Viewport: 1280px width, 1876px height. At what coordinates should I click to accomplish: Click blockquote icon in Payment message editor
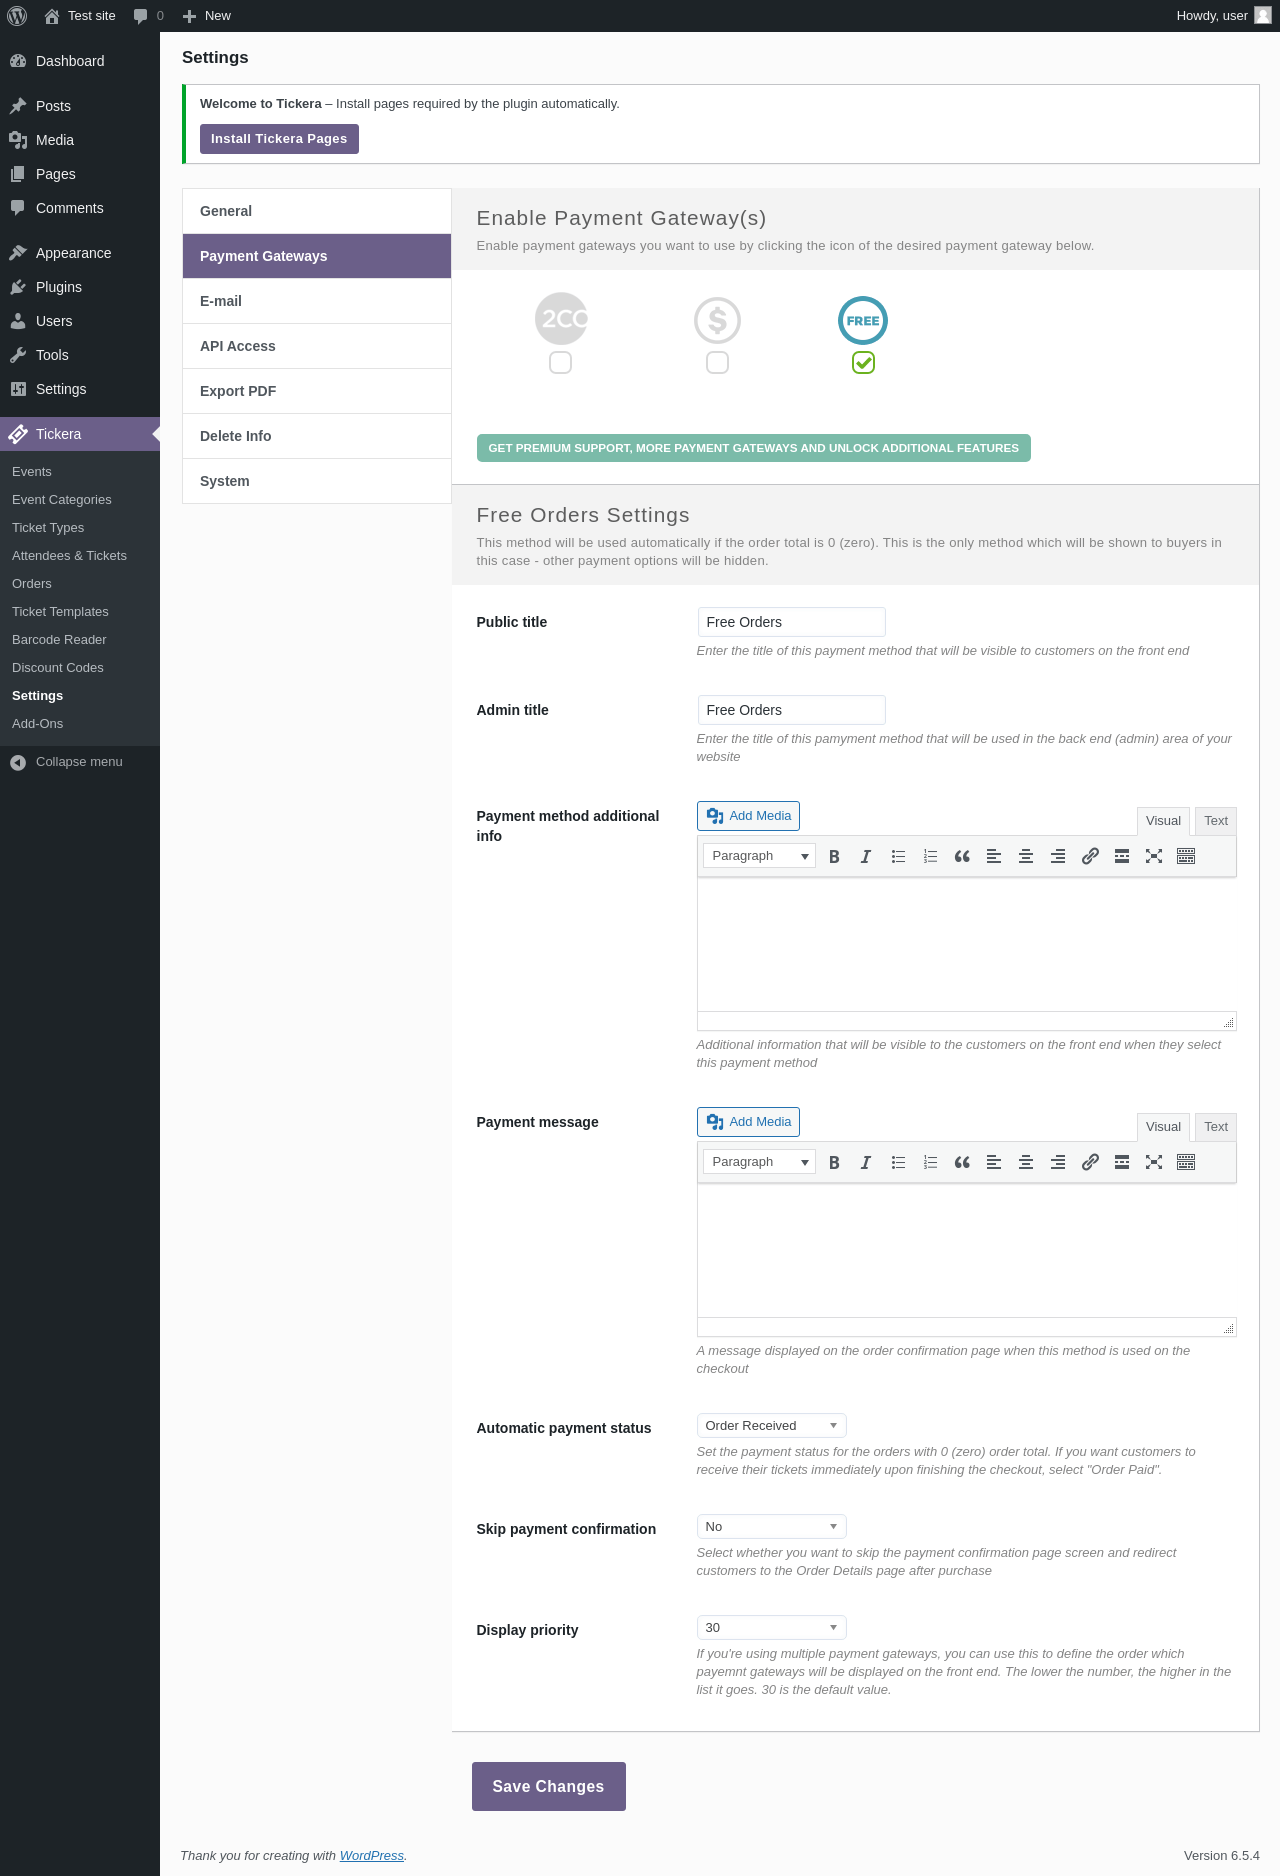coord(962,1163)
